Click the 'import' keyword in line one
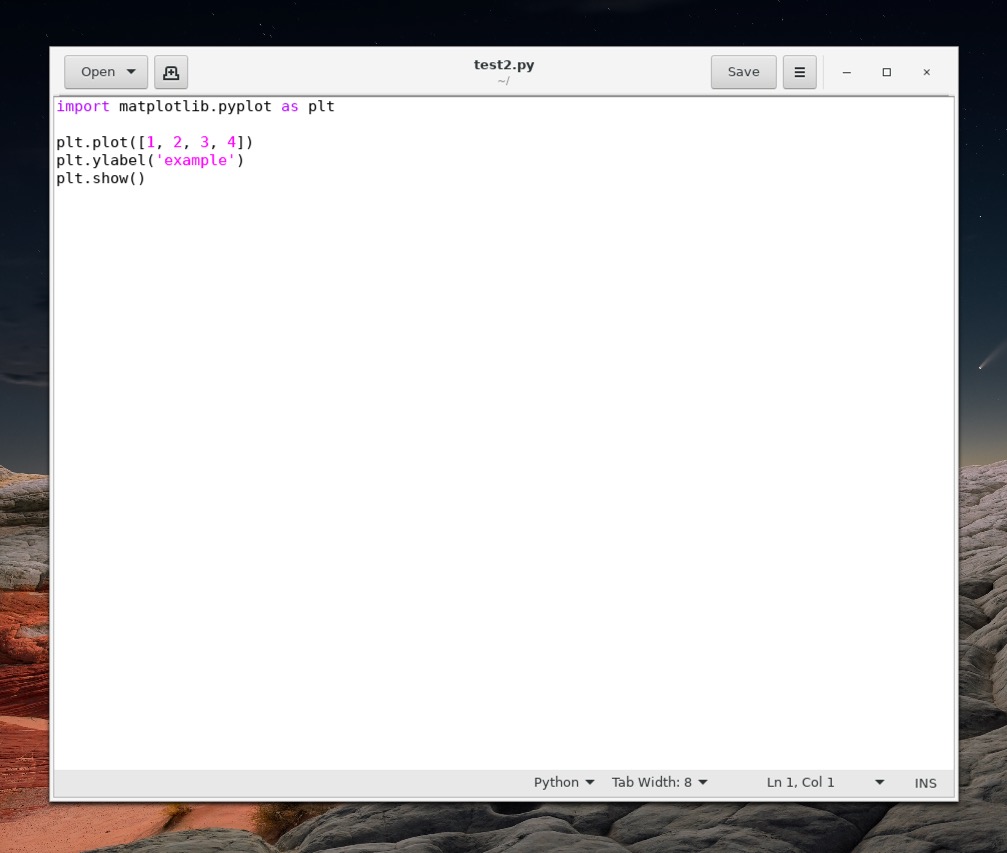This screenshot has height=853, width=1007. pyautogui.click(x=83, y=106)
